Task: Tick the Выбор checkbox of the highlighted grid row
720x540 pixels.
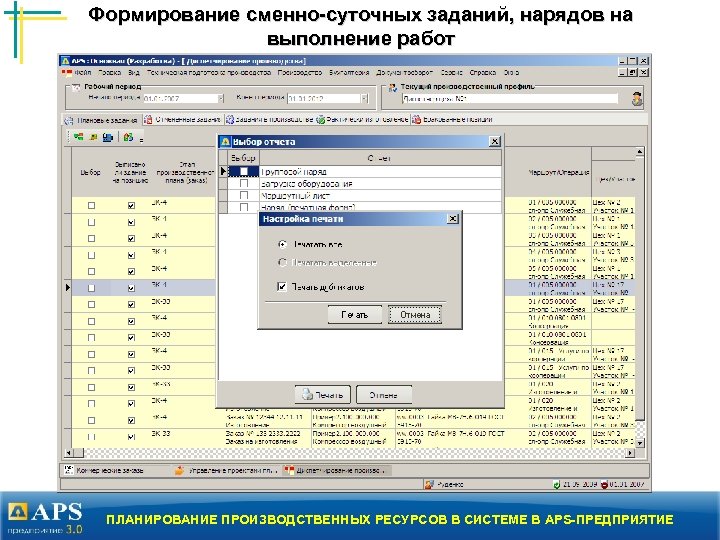Action: click(x=91, y=288)
